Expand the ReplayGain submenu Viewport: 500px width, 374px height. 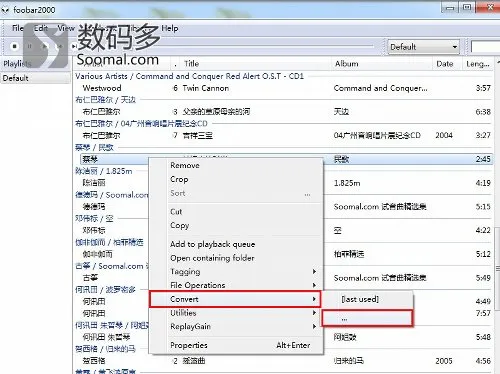(237, 327)
